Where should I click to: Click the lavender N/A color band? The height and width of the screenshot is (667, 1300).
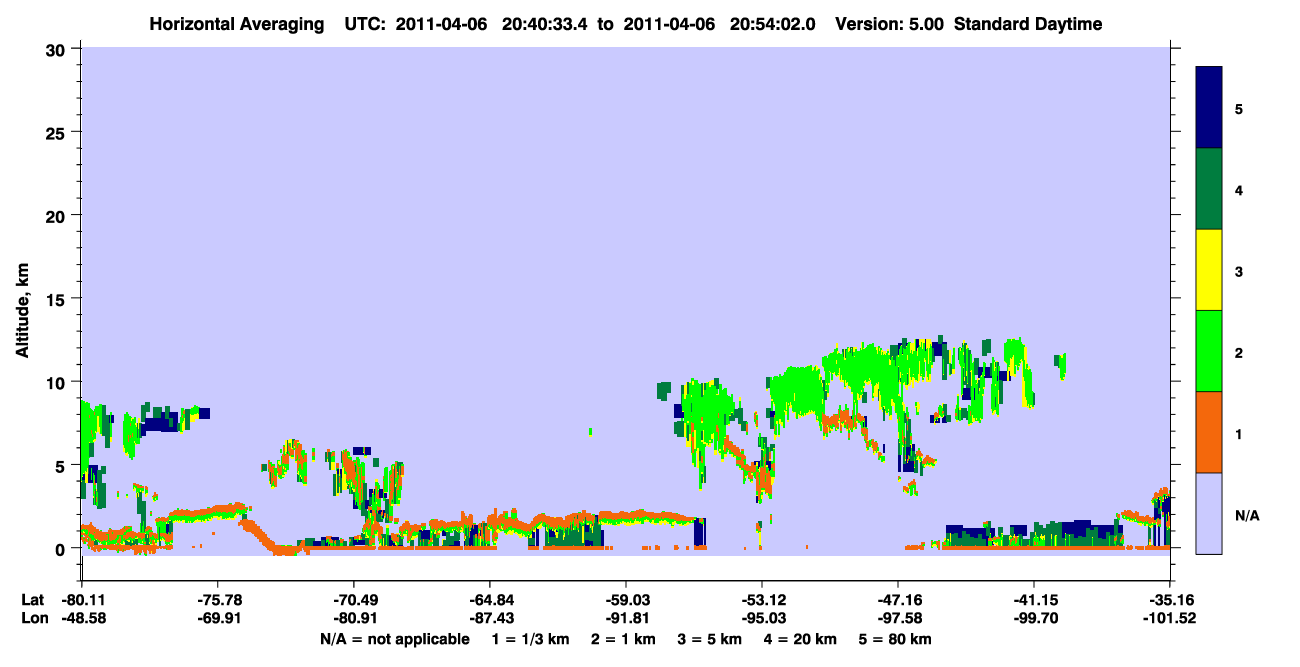[x=1209, y=513]
